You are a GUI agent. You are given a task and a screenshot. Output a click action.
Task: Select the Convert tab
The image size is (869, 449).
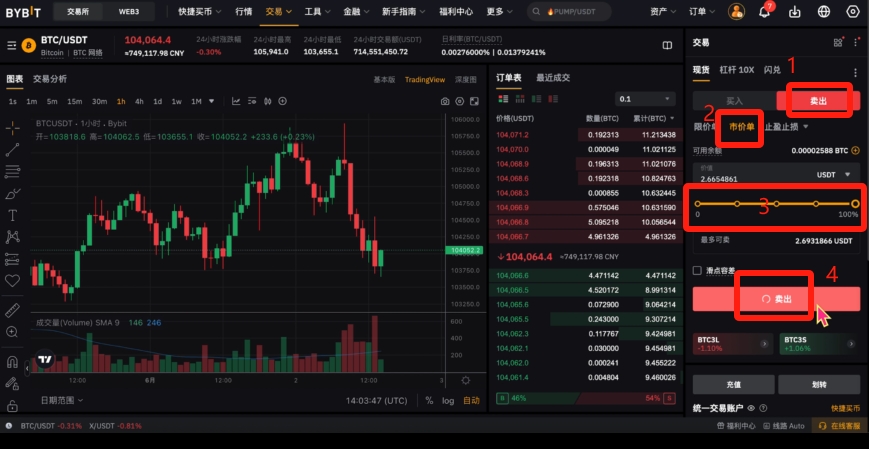pyautogui.click(x=772, y=70)
